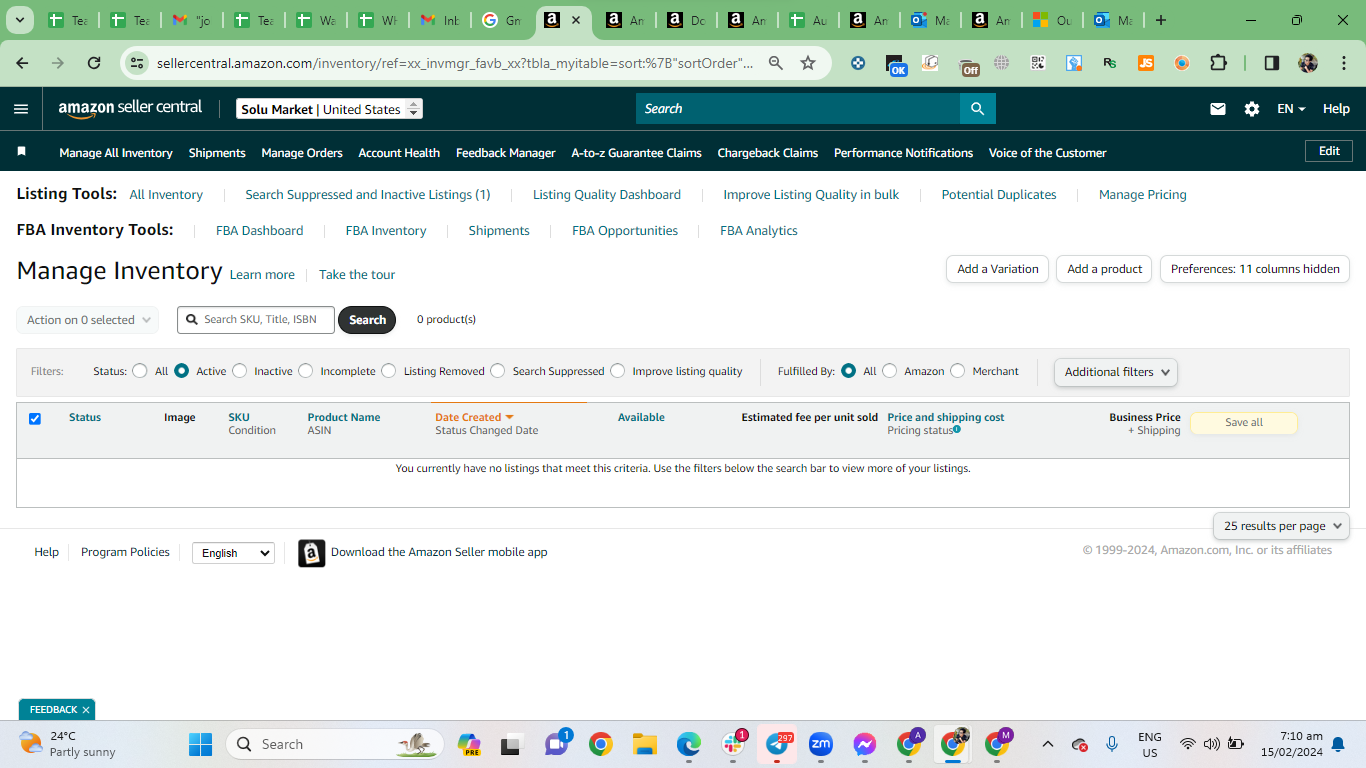Click the Search SKU, Title, ISBN field
This screenshot has width=1366, height=768.
[256, 320]
